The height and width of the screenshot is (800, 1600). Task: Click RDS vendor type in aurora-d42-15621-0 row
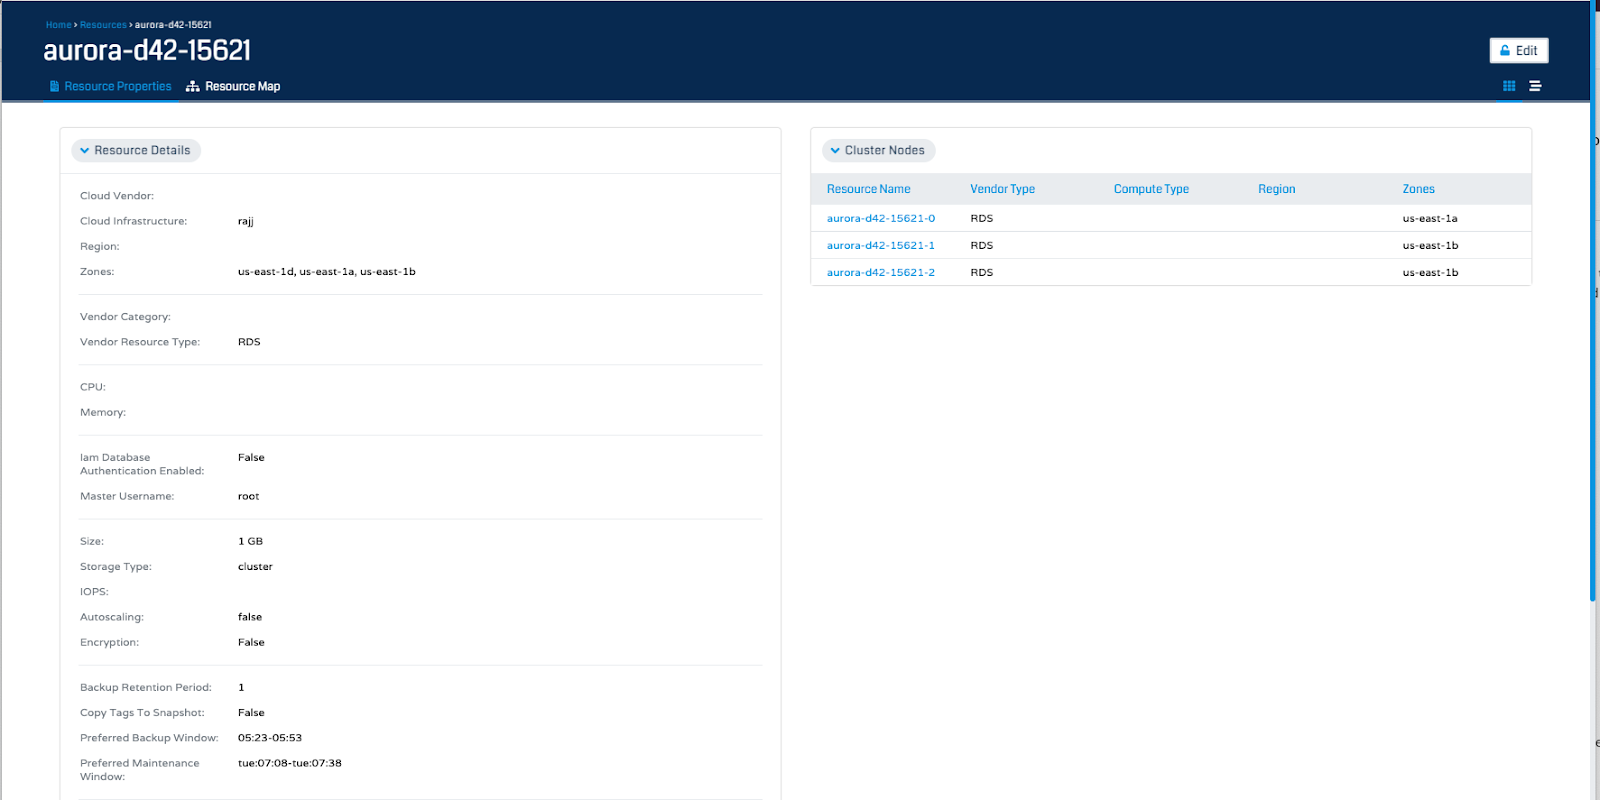981,218
